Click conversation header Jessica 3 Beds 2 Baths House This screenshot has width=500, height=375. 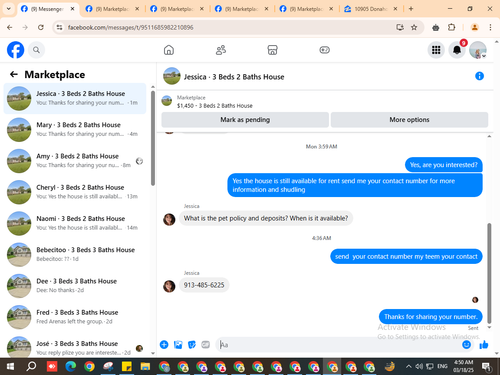click(234, 77)
